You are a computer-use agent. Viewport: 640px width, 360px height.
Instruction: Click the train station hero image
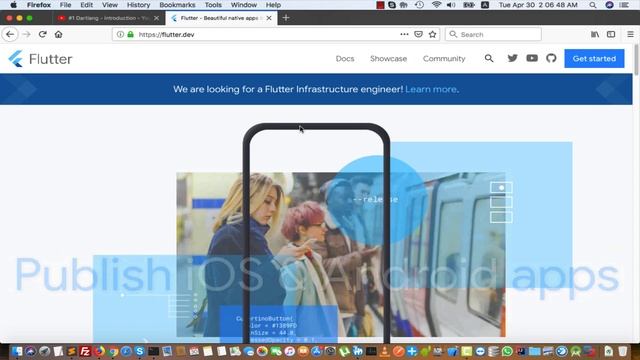(x=340, y=254)
